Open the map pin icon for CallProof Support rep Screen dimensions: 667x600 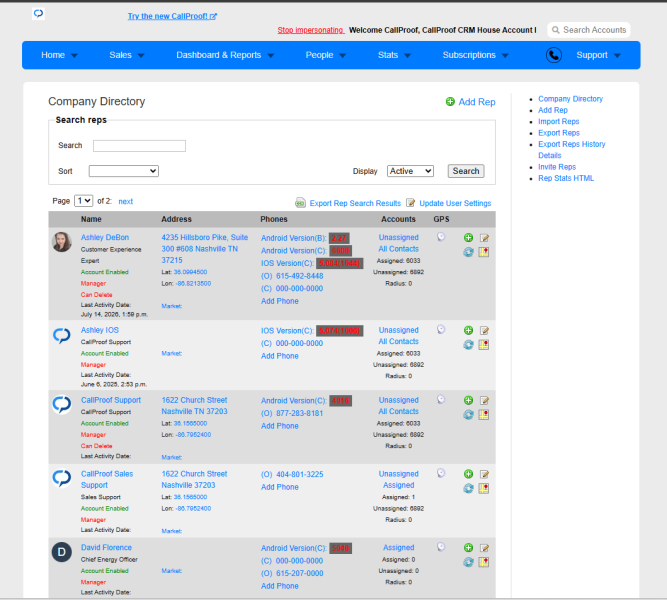tap(484, 415)
